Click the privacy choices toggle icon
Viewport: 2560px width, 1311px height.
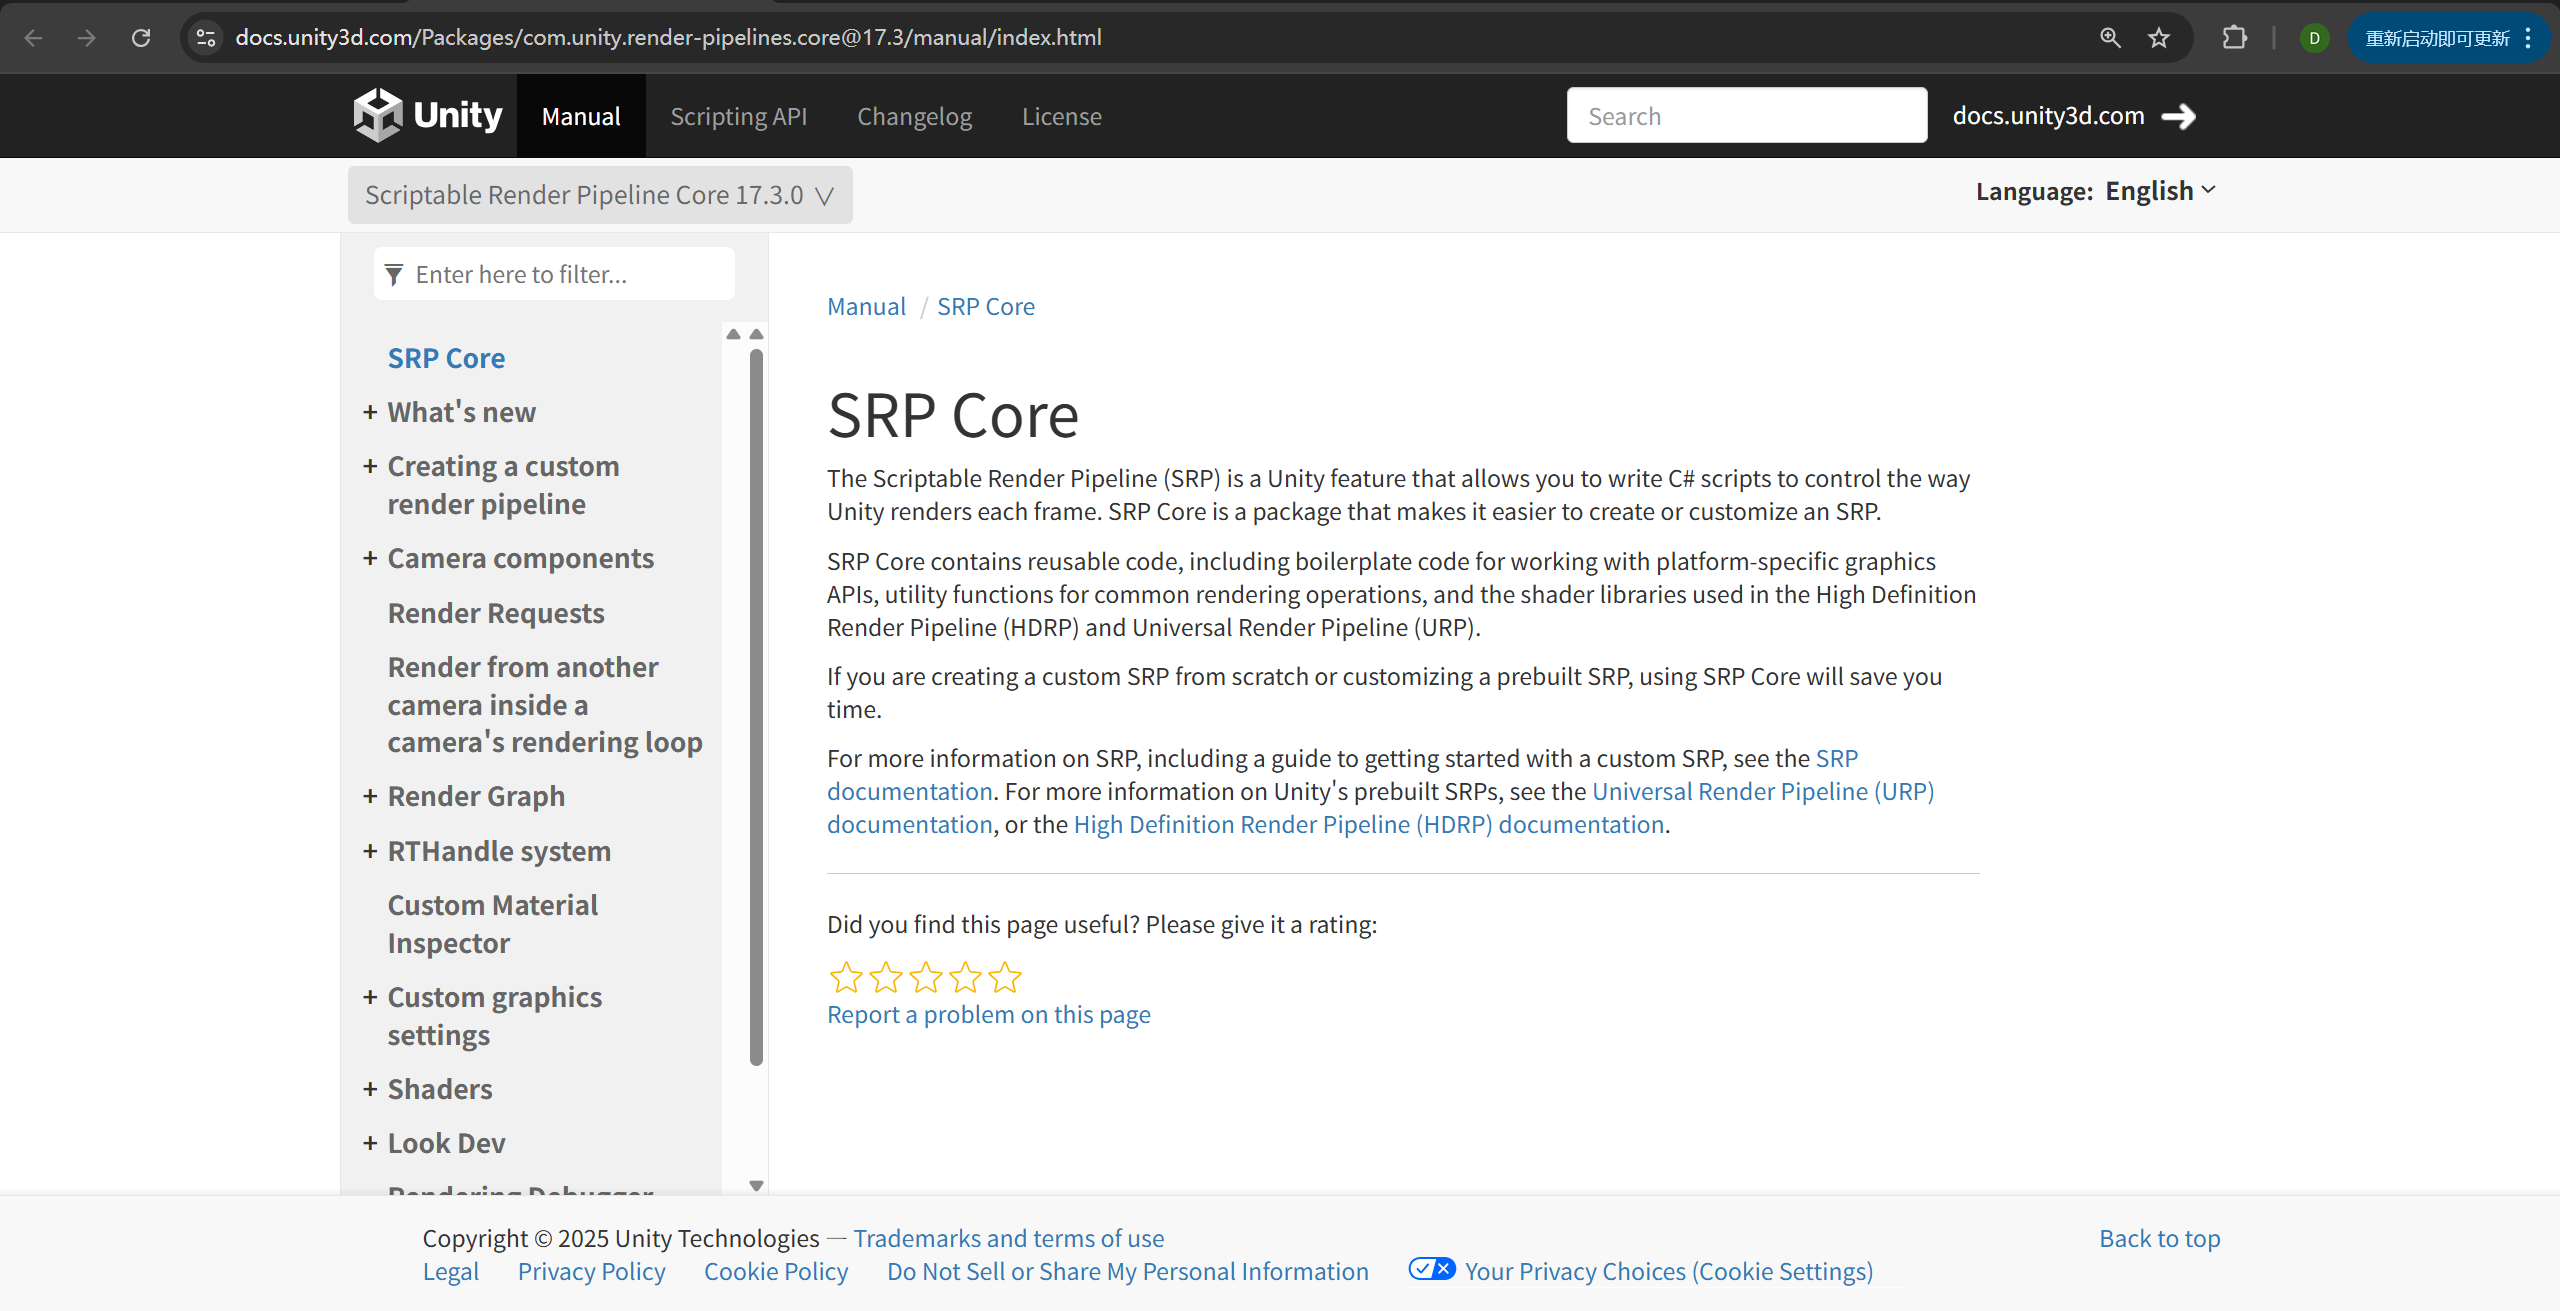[x=1432, y=1269]
